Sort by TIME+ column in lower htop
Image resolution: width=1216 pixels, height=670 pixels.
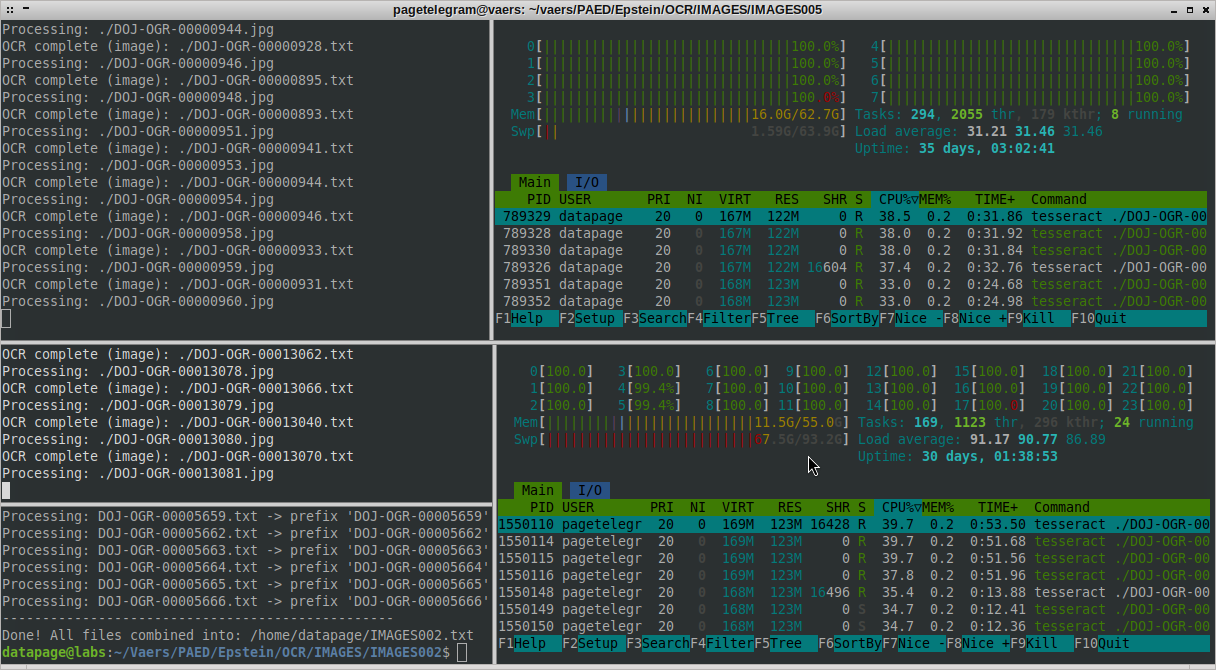pos(997,507)
